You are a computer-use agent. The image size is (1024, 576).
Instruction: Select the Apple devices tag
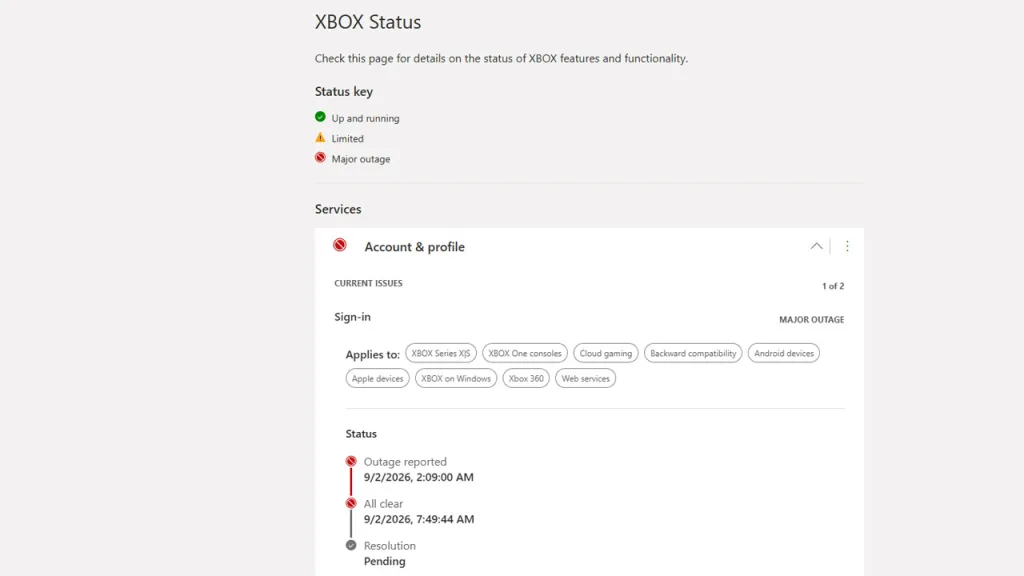pos(377,378)
